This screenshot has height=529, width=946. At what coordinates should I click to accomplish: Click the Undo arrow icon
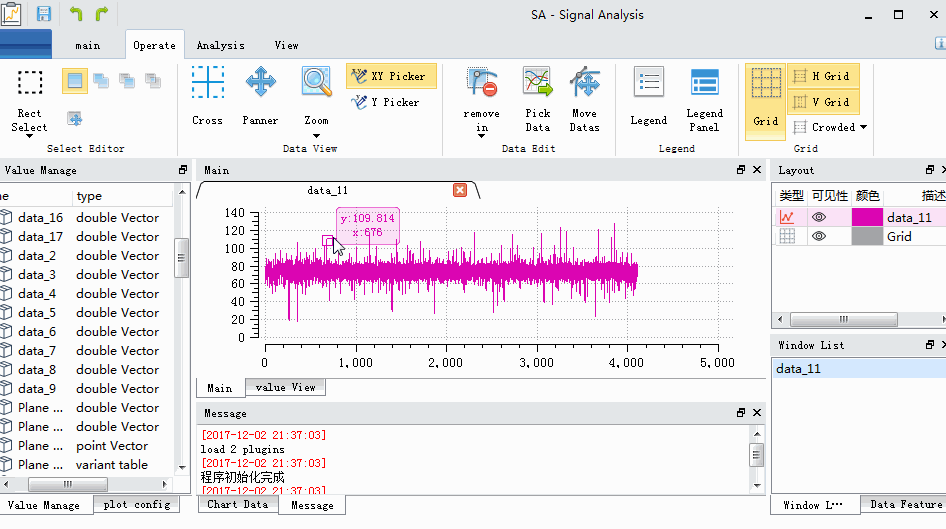tap(76, 13)
